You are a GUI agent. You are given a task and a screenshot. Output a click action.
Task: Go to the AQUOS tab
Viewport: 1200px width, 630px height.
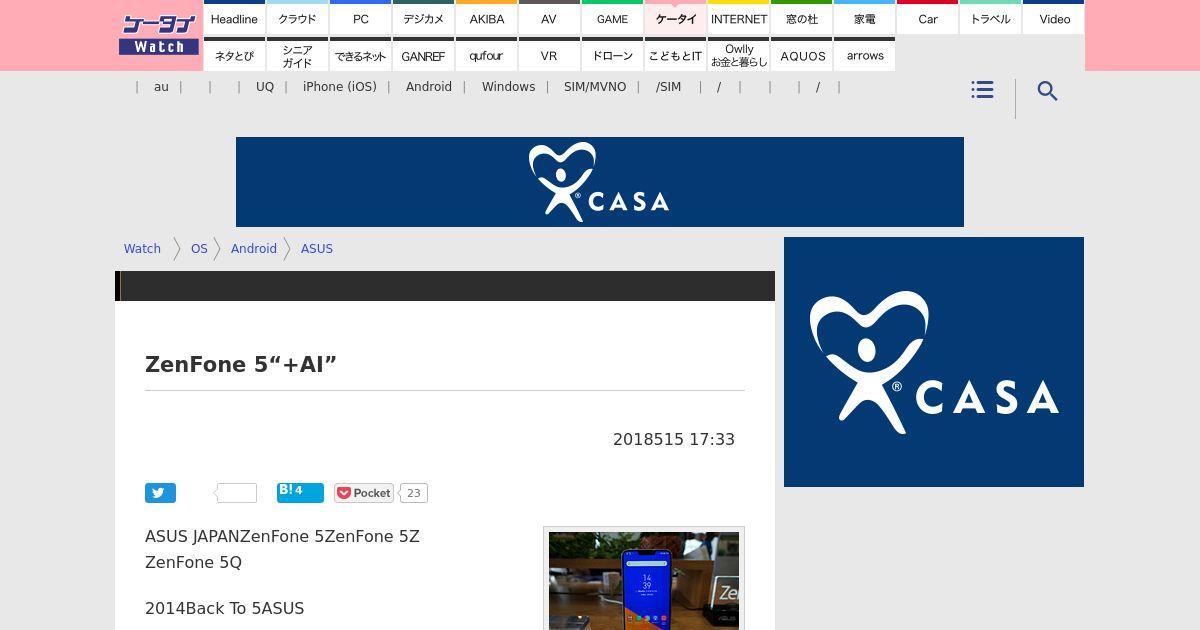pyautogui.click(x=801, y=56)
